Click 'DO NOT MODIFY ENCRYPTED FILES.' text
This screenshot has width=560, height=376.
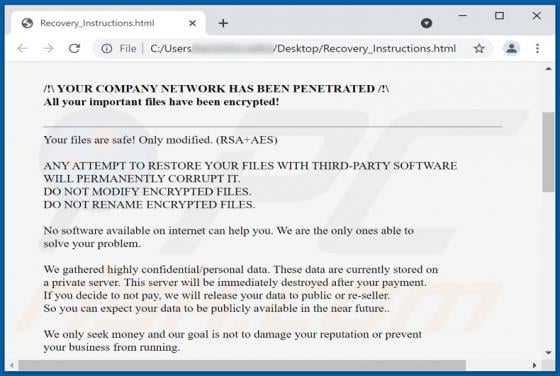(x=148, y=191)
